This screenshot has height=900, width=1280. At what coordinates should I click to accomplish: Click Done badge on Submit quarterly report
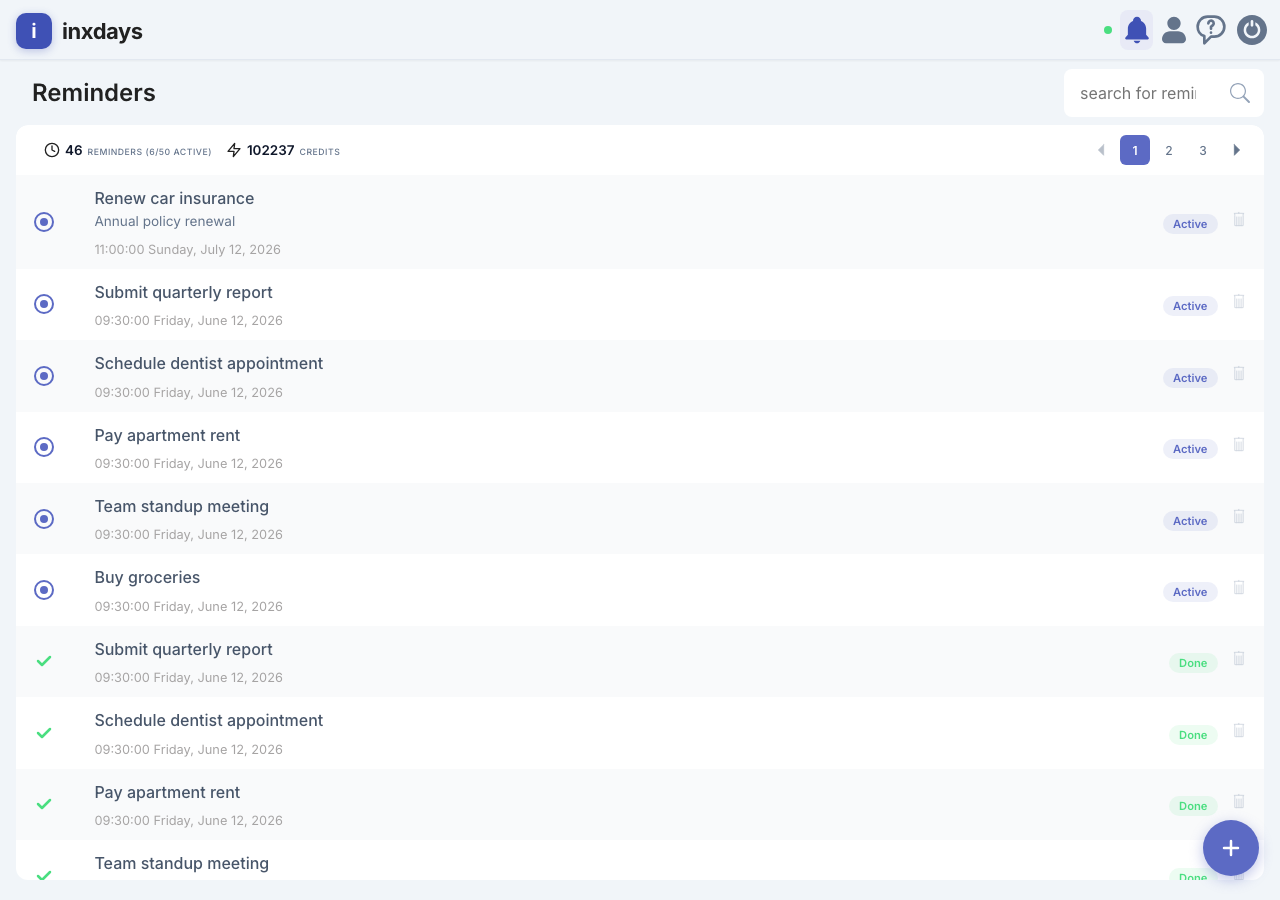pyautogui.click(x=1193, y=663)
